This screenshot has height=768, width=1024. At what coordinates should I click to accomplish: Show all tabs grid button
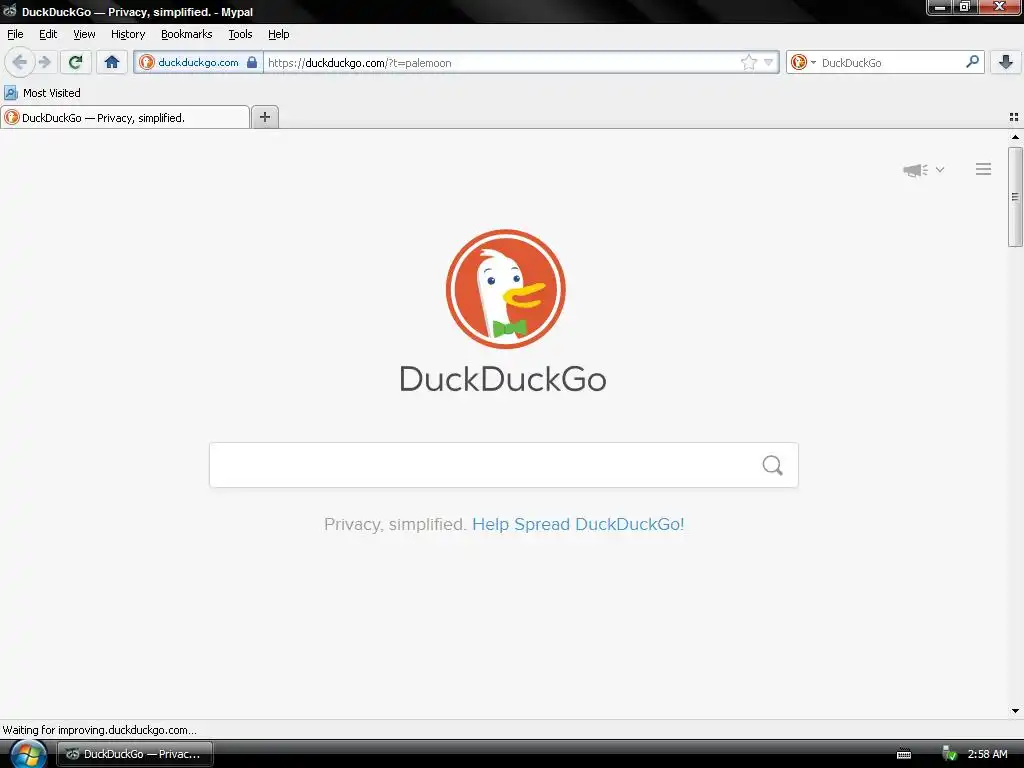[1014, 117]
